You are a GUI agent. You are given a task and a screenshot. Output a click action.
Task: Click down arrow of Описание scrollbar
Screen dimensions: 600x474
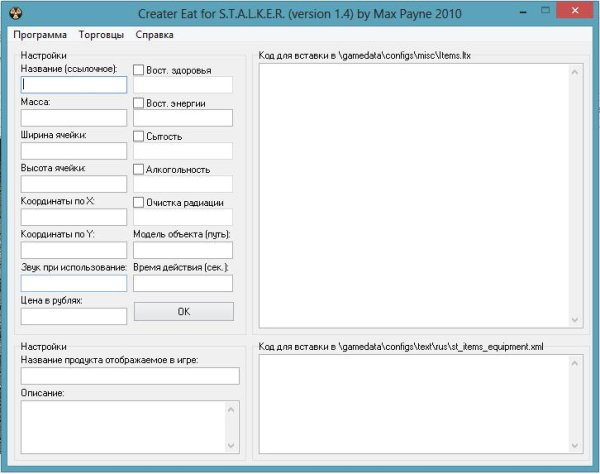pyautogui.click(x=231, y=445)
